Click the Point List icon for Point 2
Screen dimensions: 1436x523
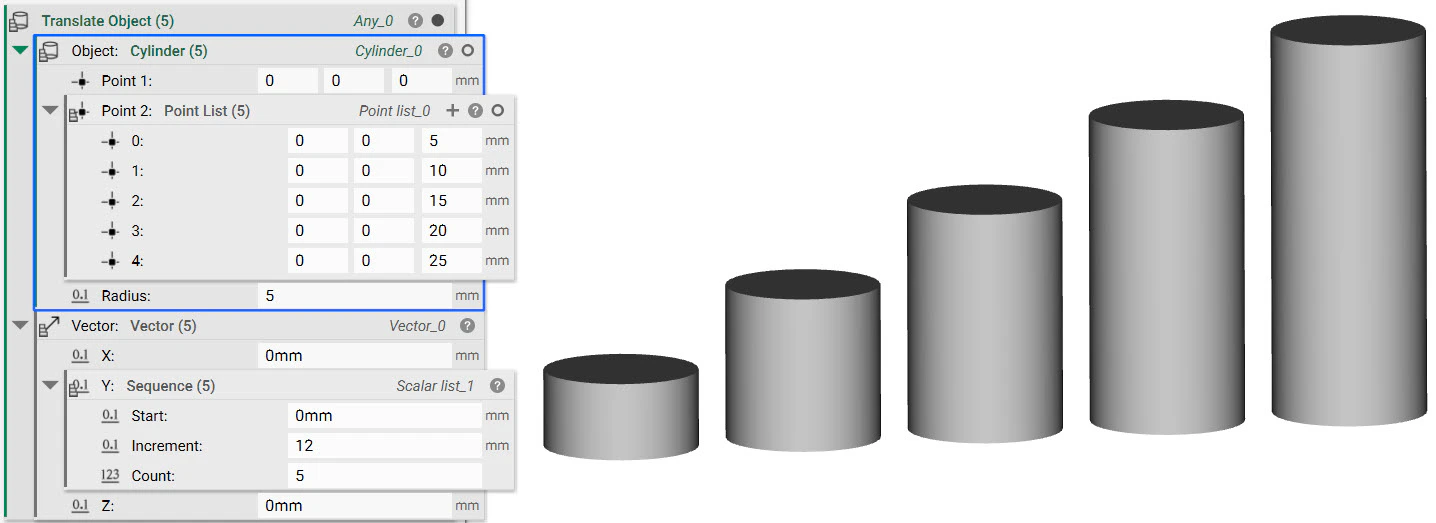79,111
